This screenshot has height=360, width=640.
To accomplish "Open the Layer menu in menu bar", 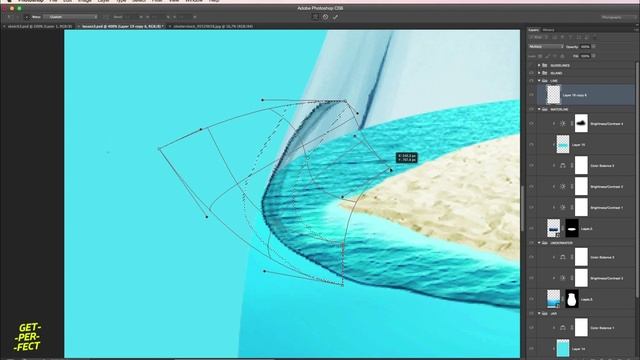I will coord(104,1).
